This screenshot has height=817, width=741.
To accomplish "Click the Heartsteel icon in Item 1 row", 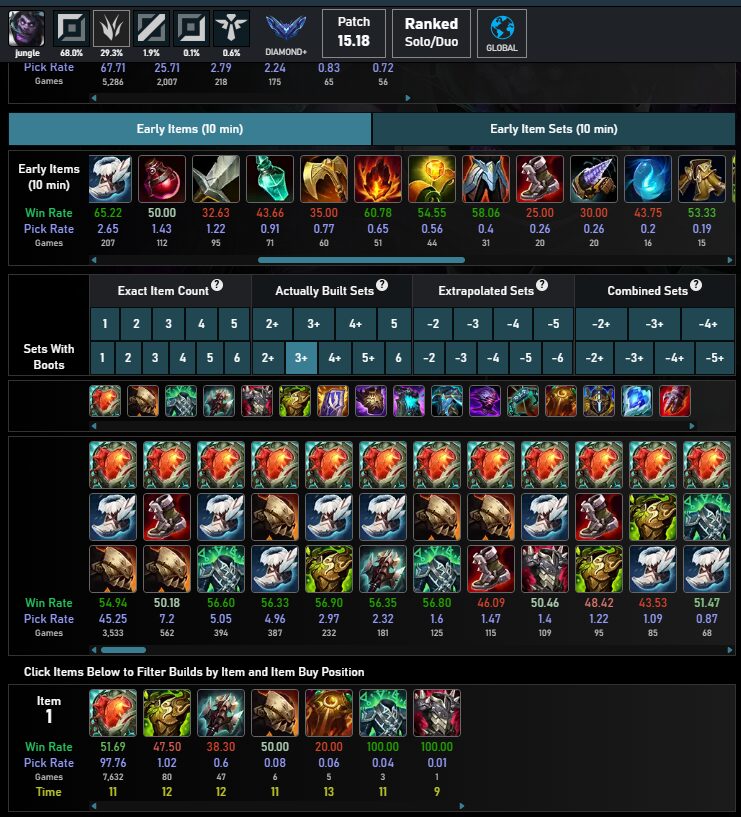I will click(113, 713).
